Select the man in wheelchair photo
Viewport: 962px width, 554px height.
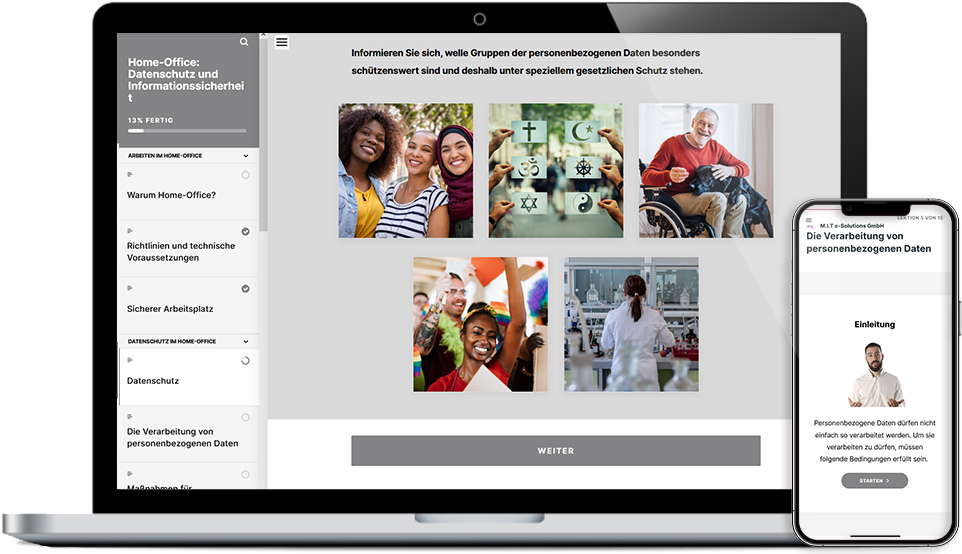pyautogui.click(x=706, y=171)
